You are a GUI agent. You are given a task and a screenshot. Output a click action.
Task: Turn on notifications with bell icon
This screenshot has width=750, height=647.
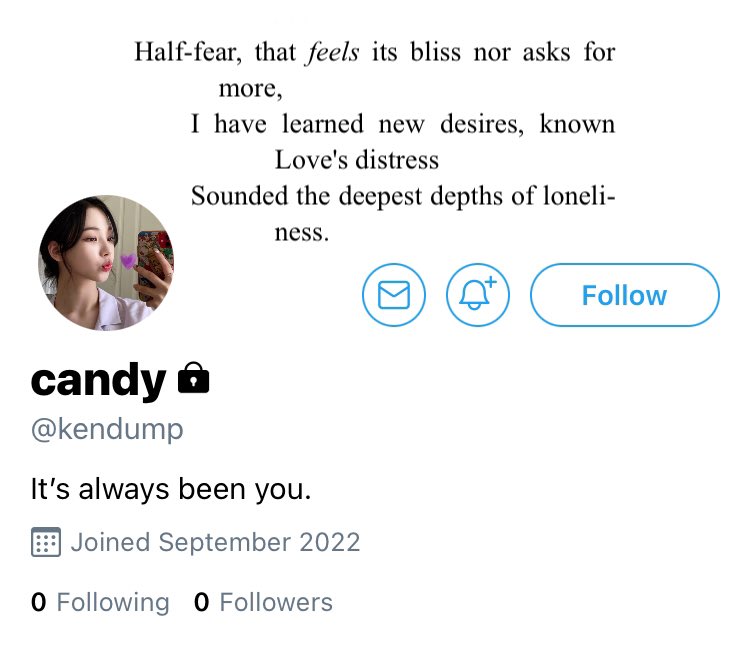477,295
